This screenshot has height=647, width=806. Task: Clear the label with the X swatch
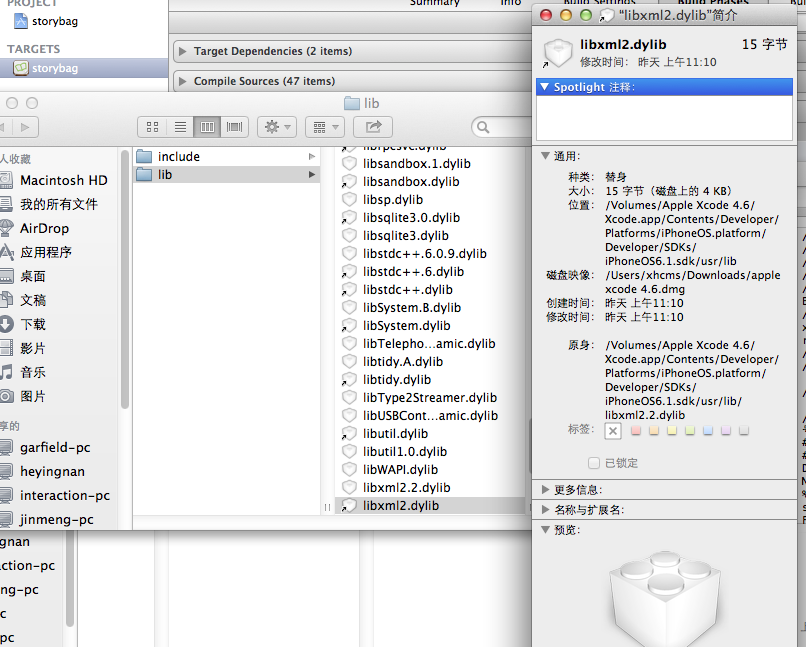click(x=613, y=431)
